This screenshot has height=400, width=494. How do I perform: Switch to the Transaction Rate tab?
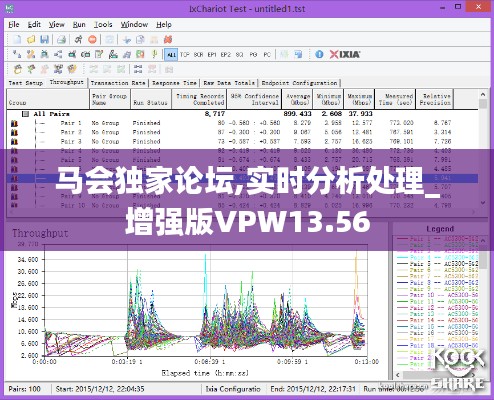coord(118,83)
